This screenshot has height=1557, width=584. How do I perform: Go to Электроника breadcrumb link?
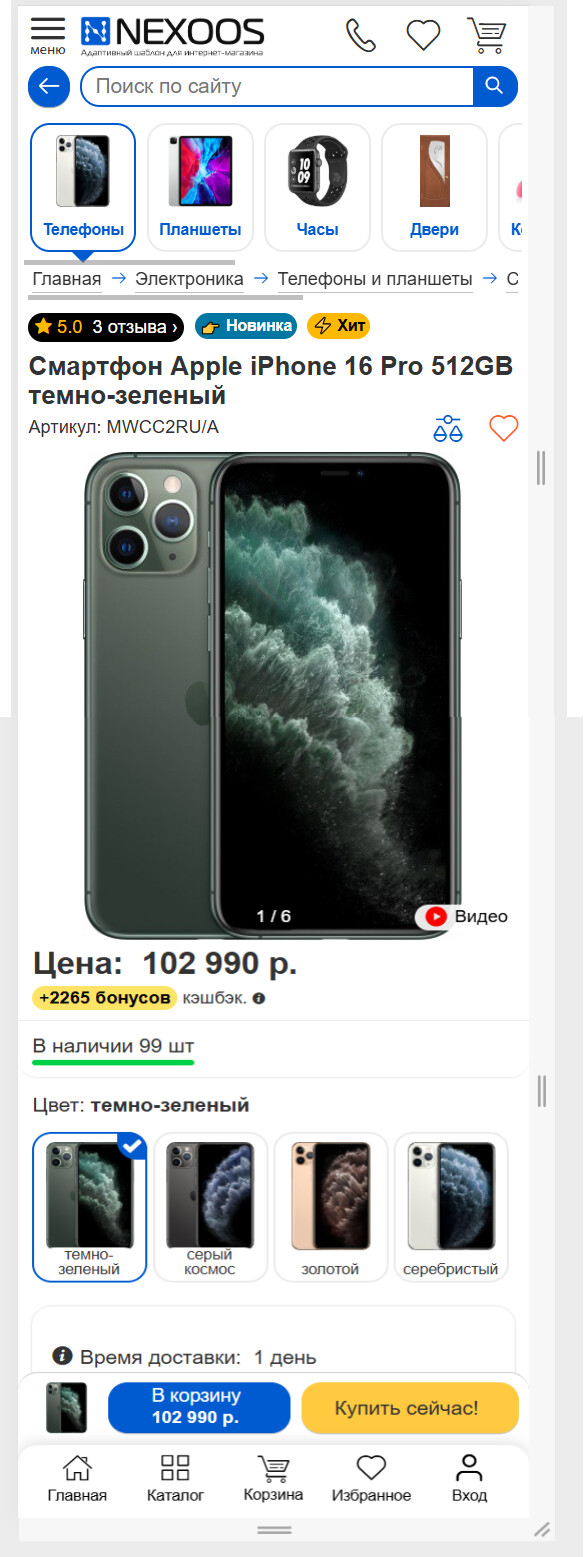tap(189, 279)
